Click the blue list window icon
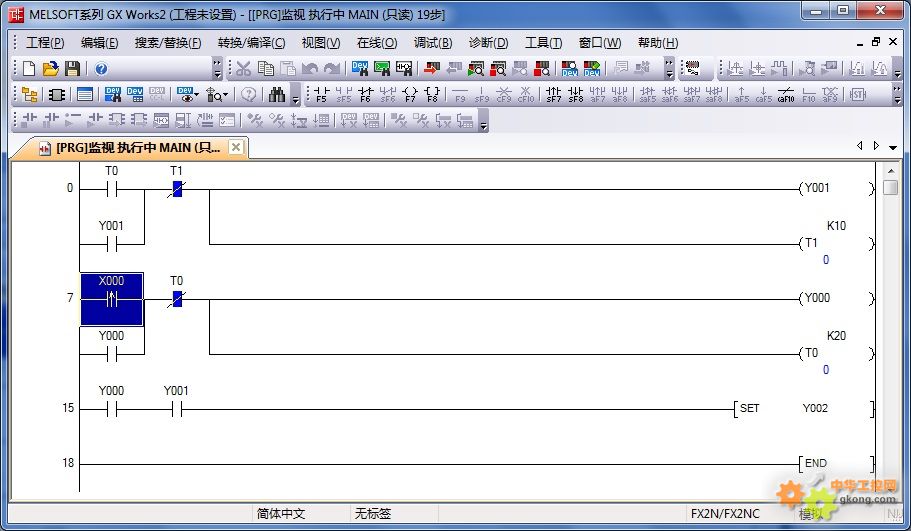This screenshot has width=911, height=531. pos(85,94)
